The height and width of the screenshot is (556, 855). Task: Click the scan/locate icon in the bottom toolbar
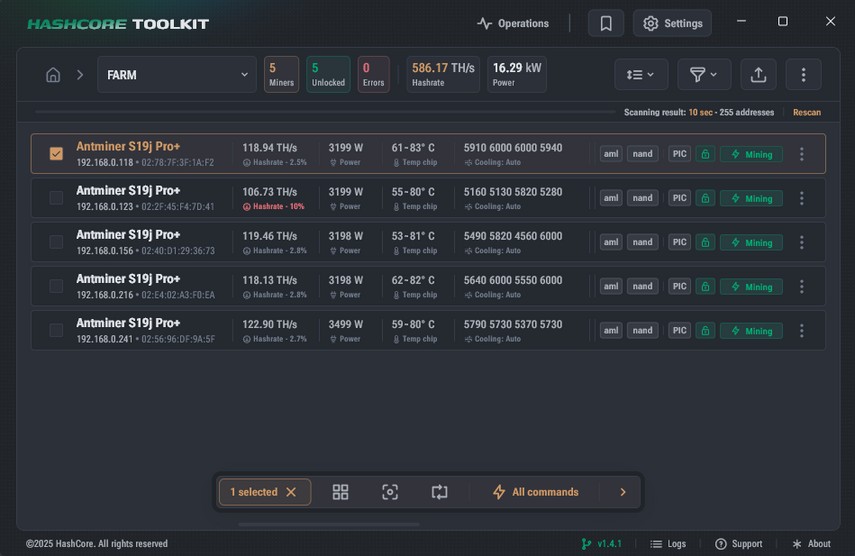pyautogui.click(x=390, y=492)
